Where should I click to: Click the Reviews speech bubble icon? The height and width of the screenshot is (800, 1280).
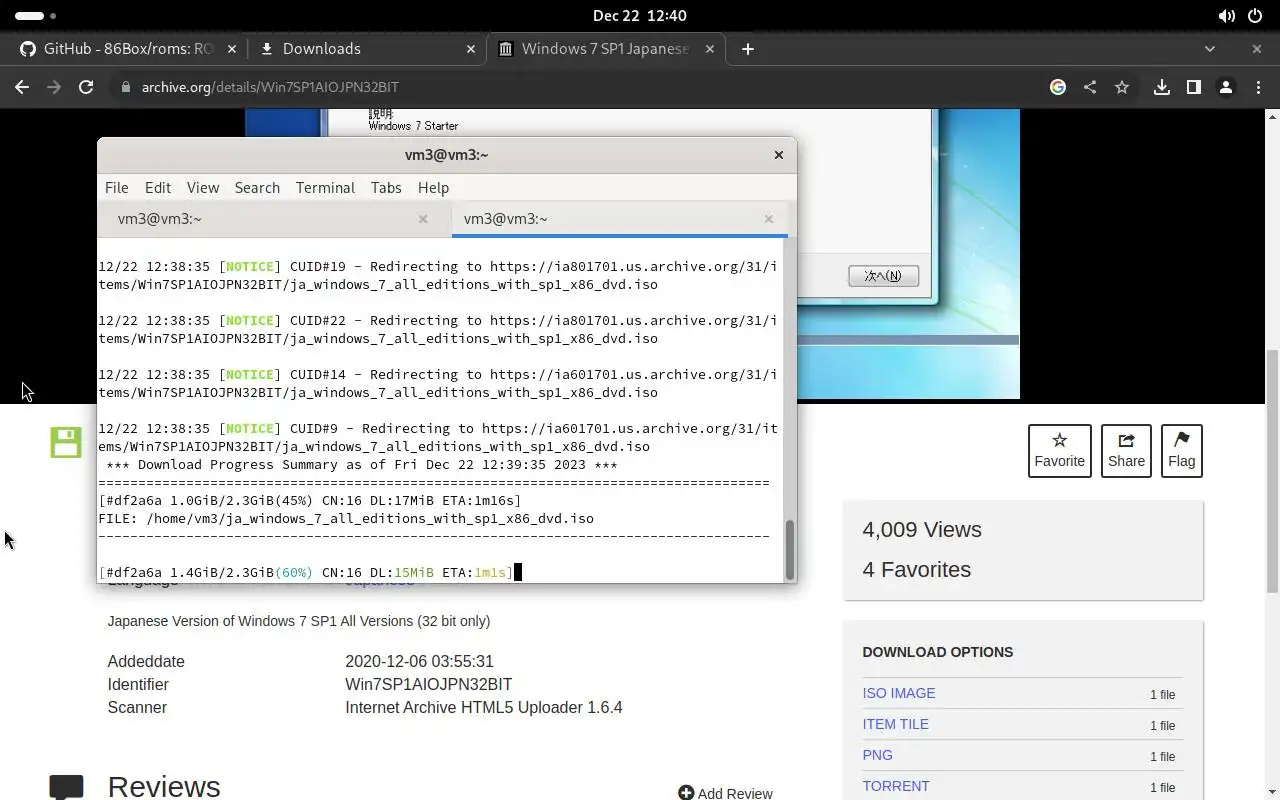coord(66,787)
